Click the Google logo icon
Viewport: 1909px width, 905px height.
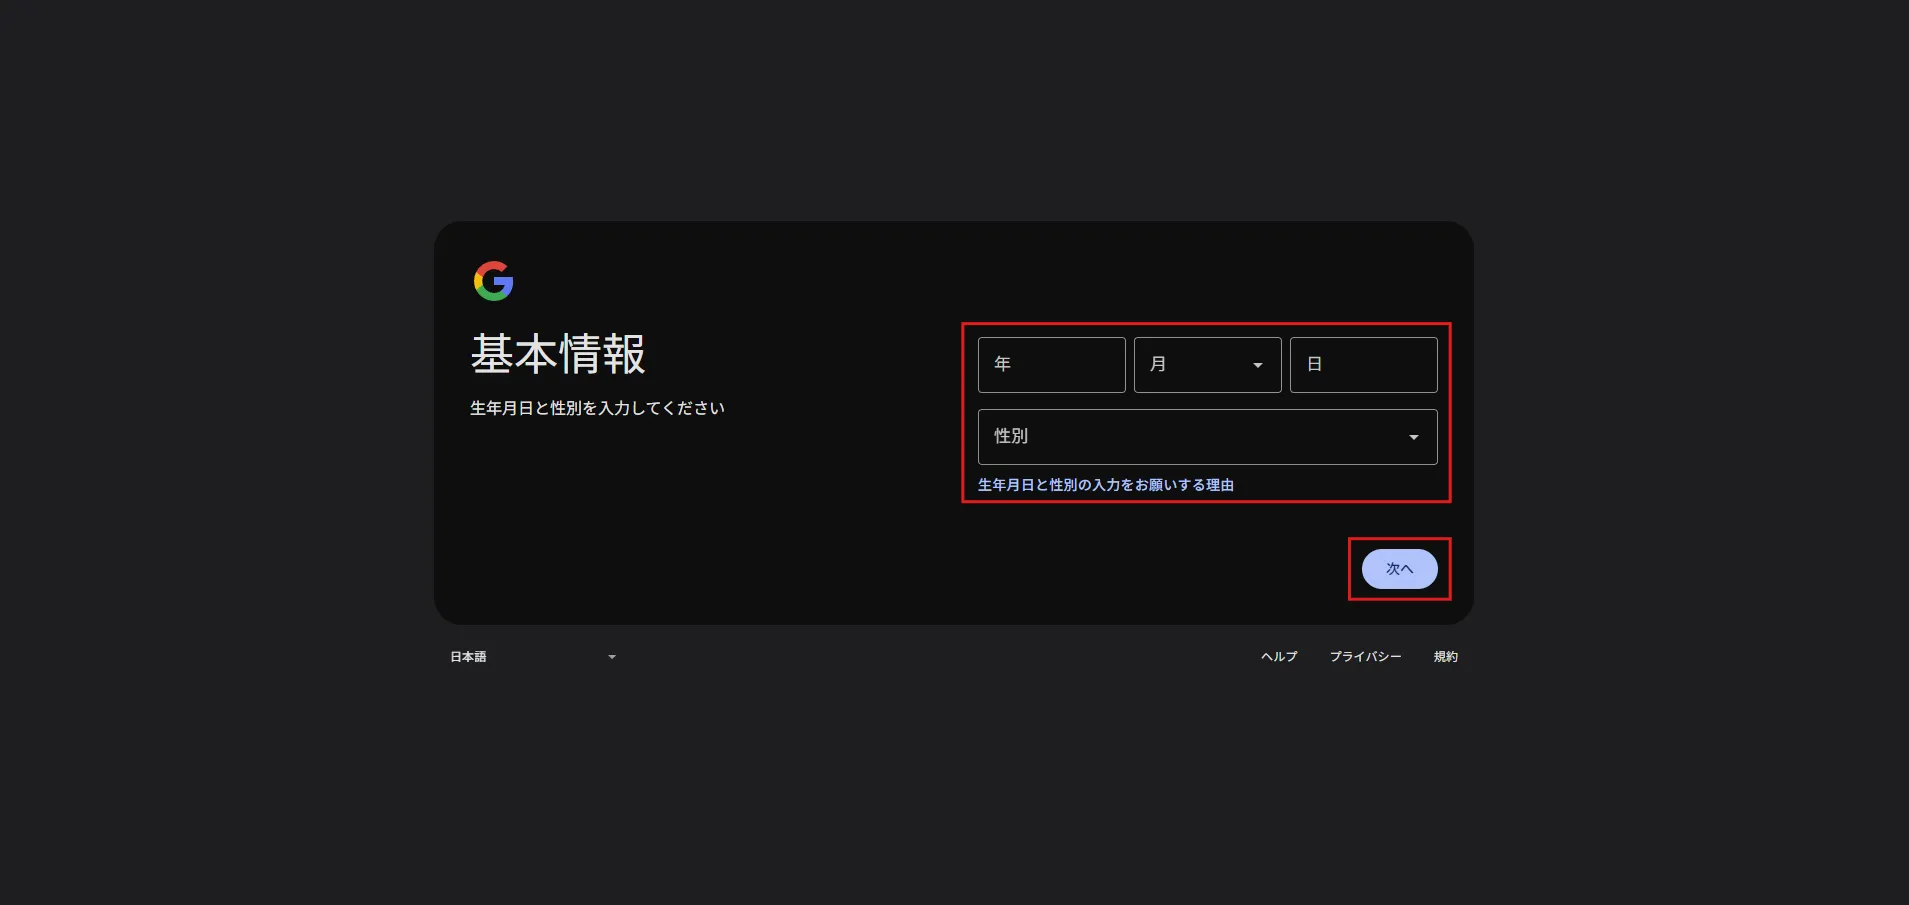click(493, 281)
